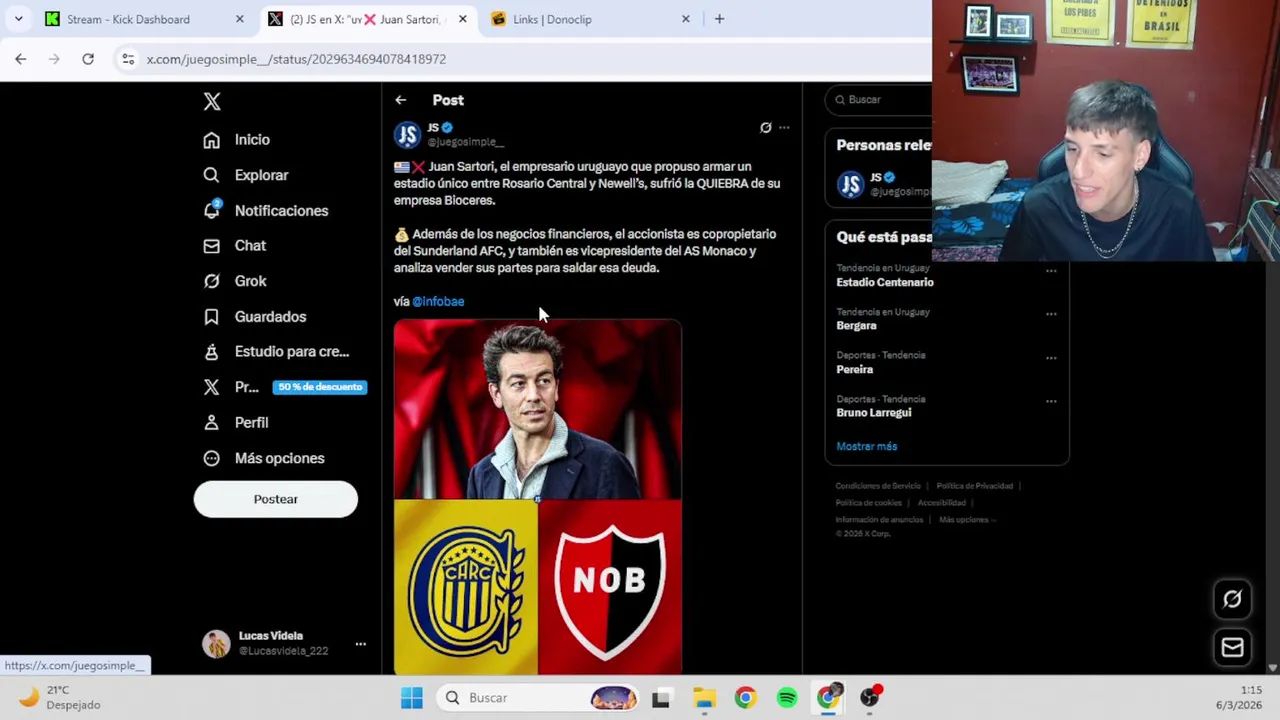Open Premium X icon with discount
Image resolution: width=1280 pixels, height=720 pixels.
coord(211,387)
